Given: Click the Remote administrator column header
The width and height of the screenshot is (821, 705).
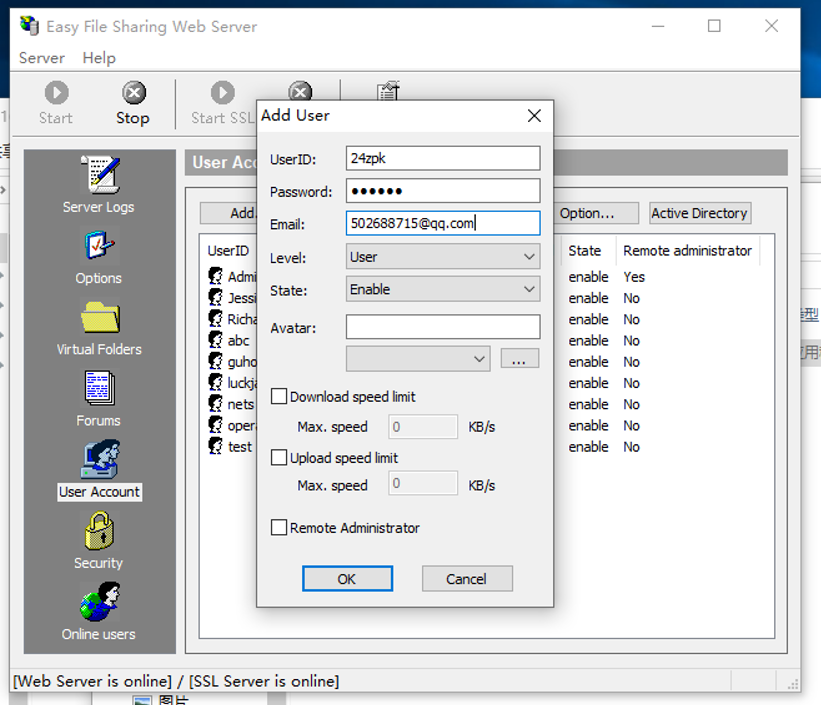Looking at the screenshot, I should [687, 250].
